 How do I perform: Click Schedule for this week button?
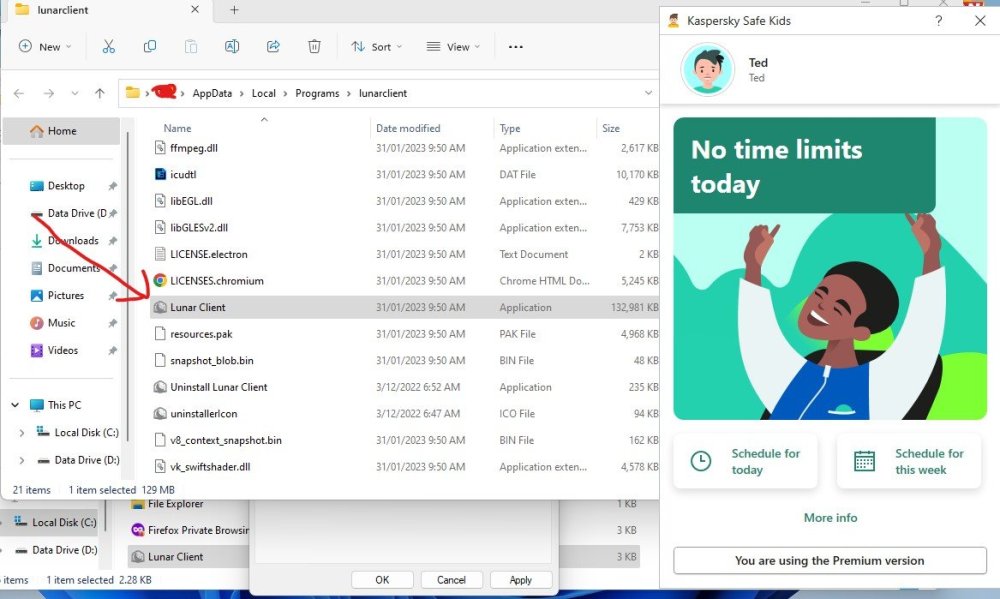[909, 461]
